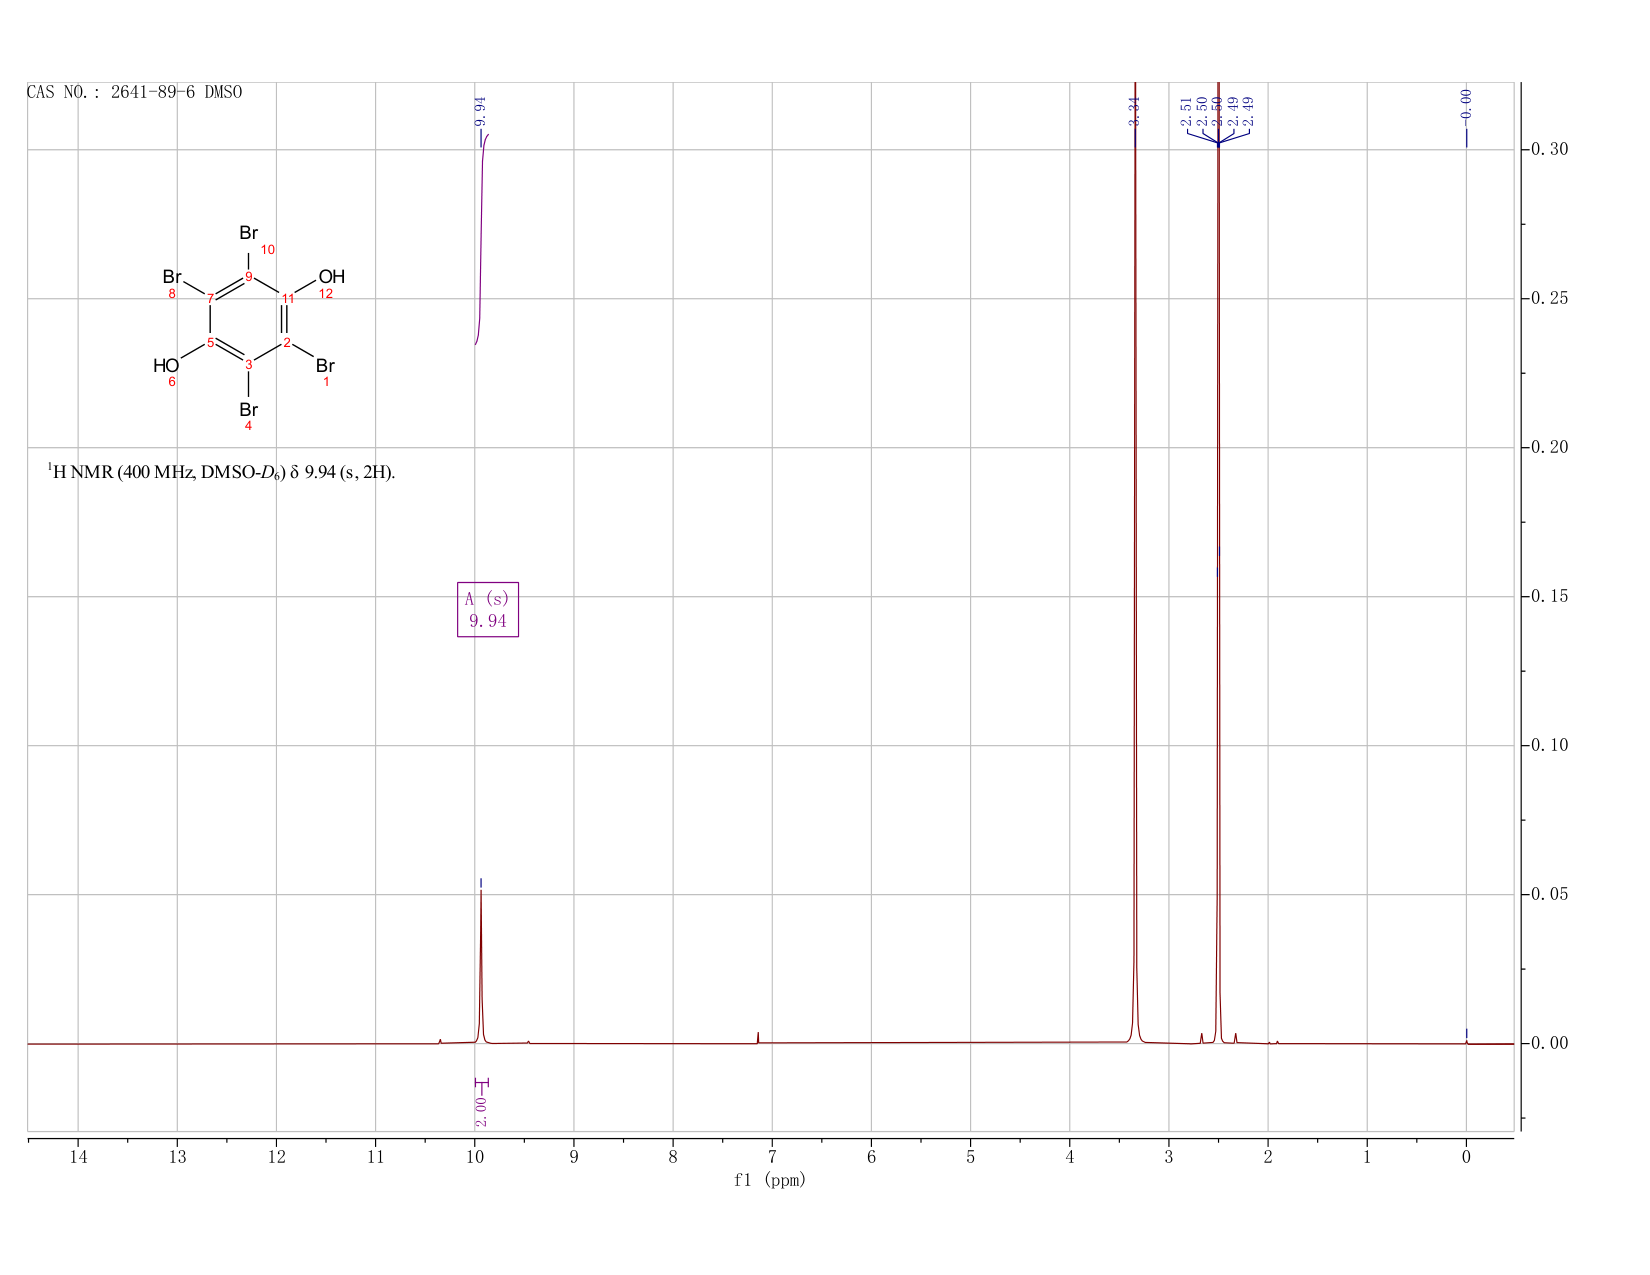Click the 1H NMR description line '9.94 (s, 2H)'
The height and width of the screenshot is (1275, 1650).
pos(222,472)
